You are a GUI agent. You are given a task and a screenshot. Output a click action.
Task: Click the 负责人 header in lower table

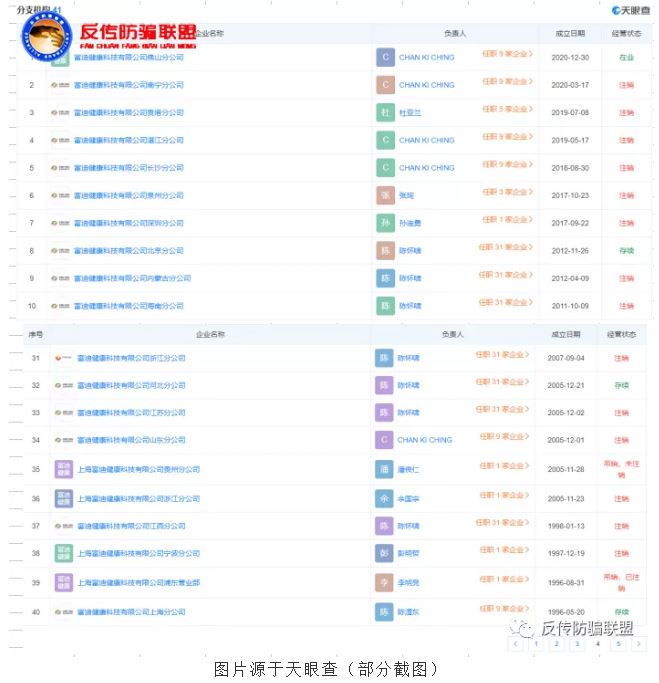click(453, 335)
